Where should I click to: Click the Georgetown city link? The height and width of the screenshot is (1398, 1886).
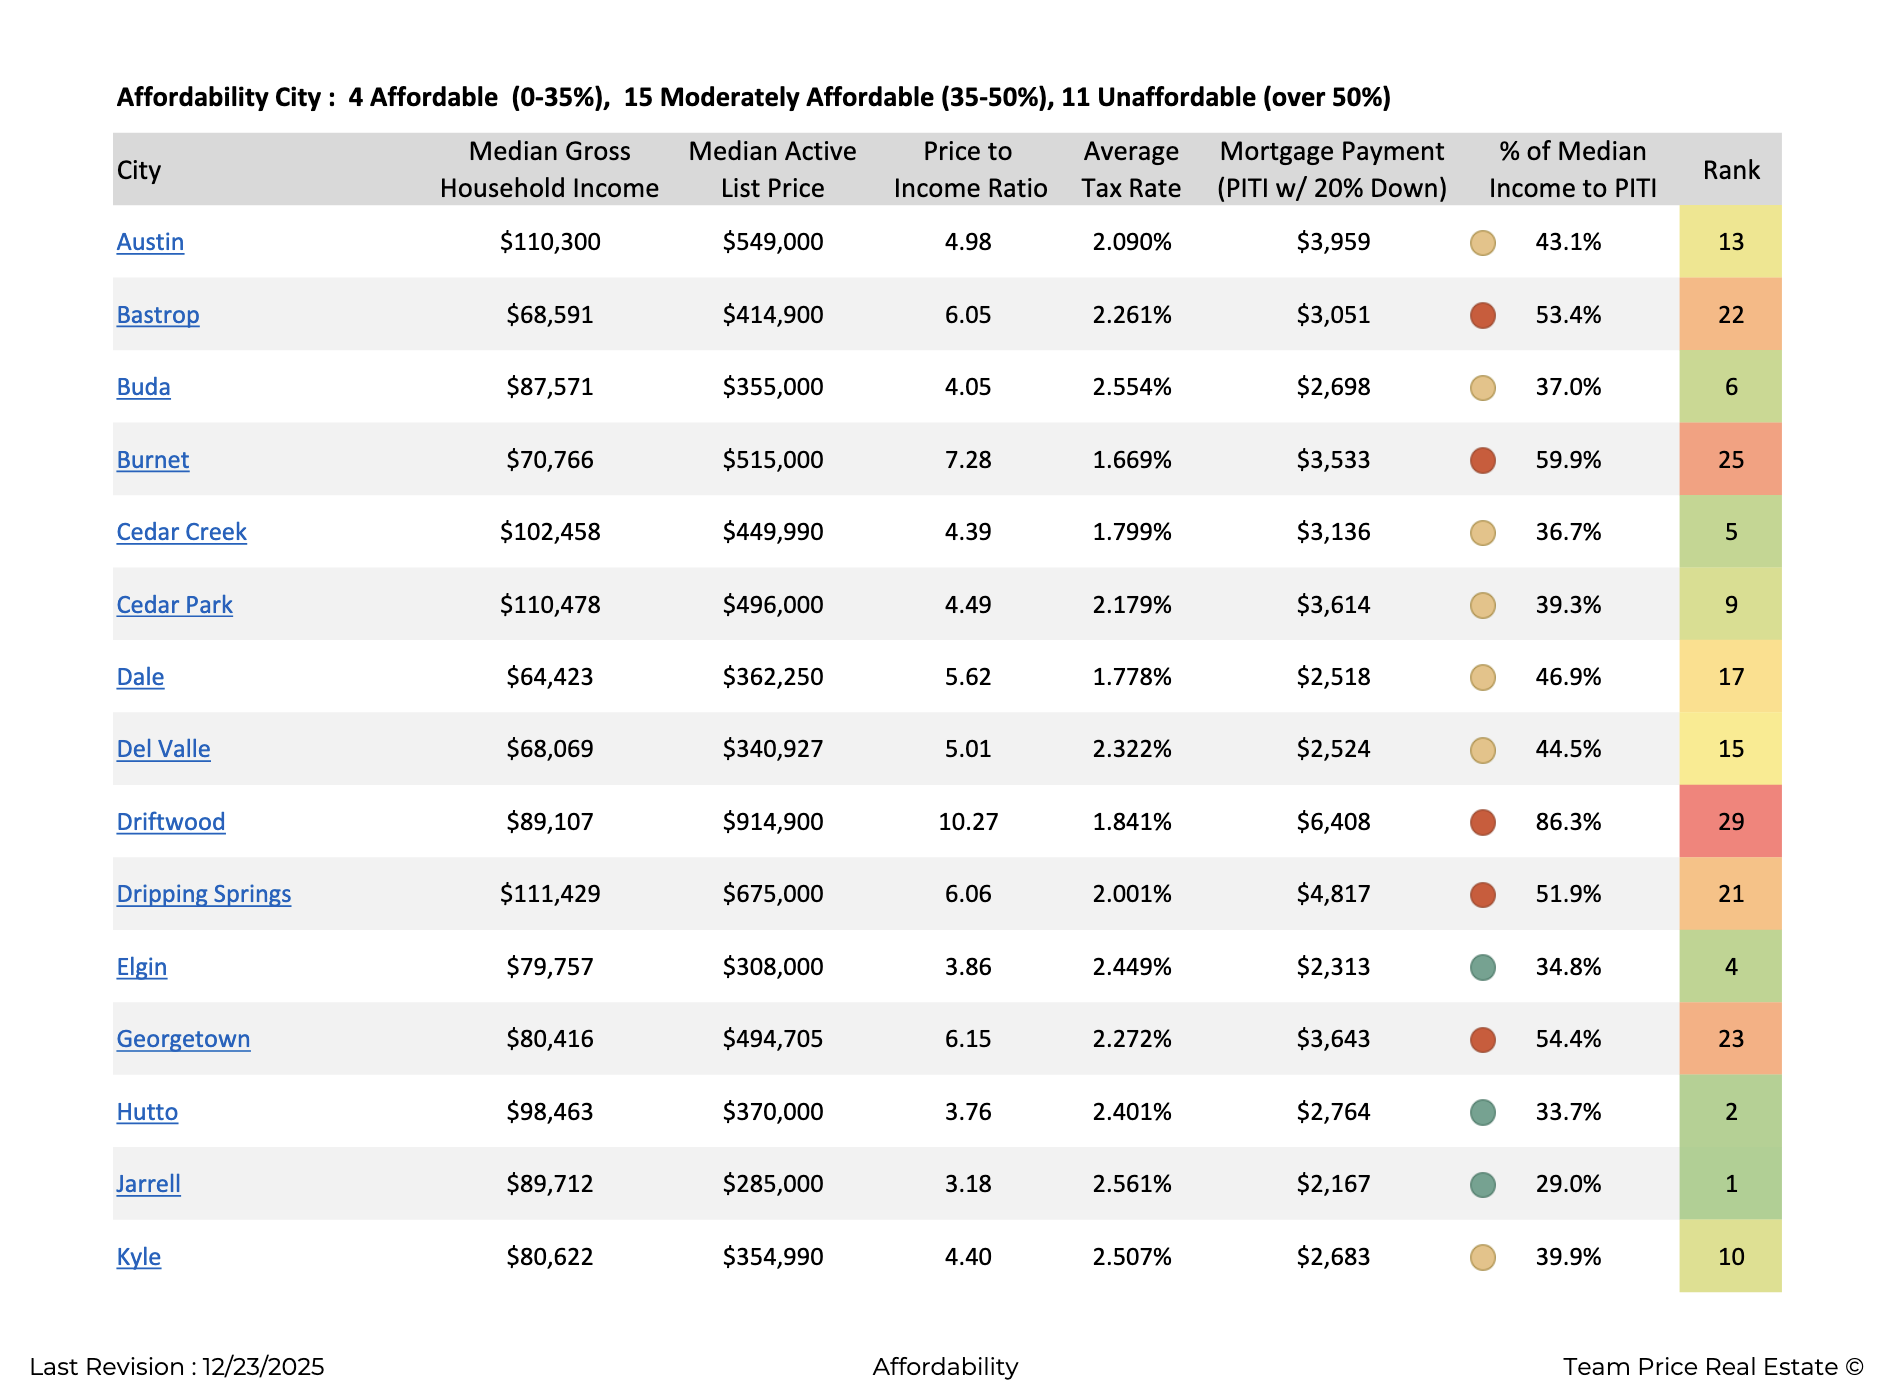(183, 1039)
